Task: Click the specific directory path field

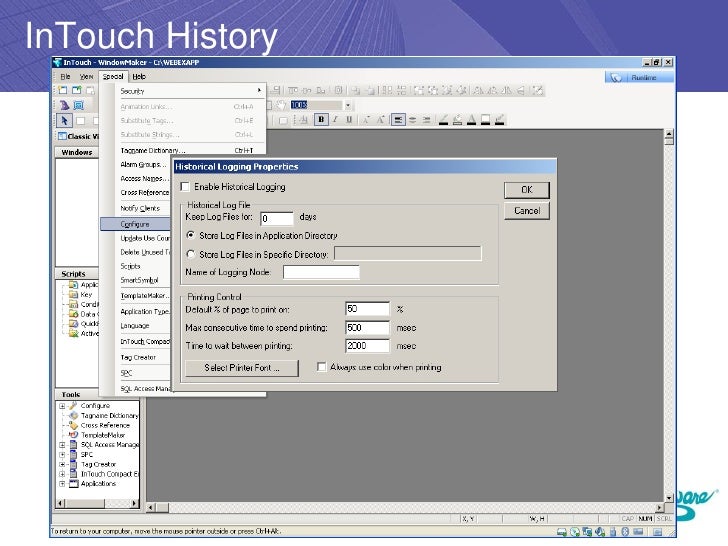Action: pyautogui.click(x=408, y=254)
